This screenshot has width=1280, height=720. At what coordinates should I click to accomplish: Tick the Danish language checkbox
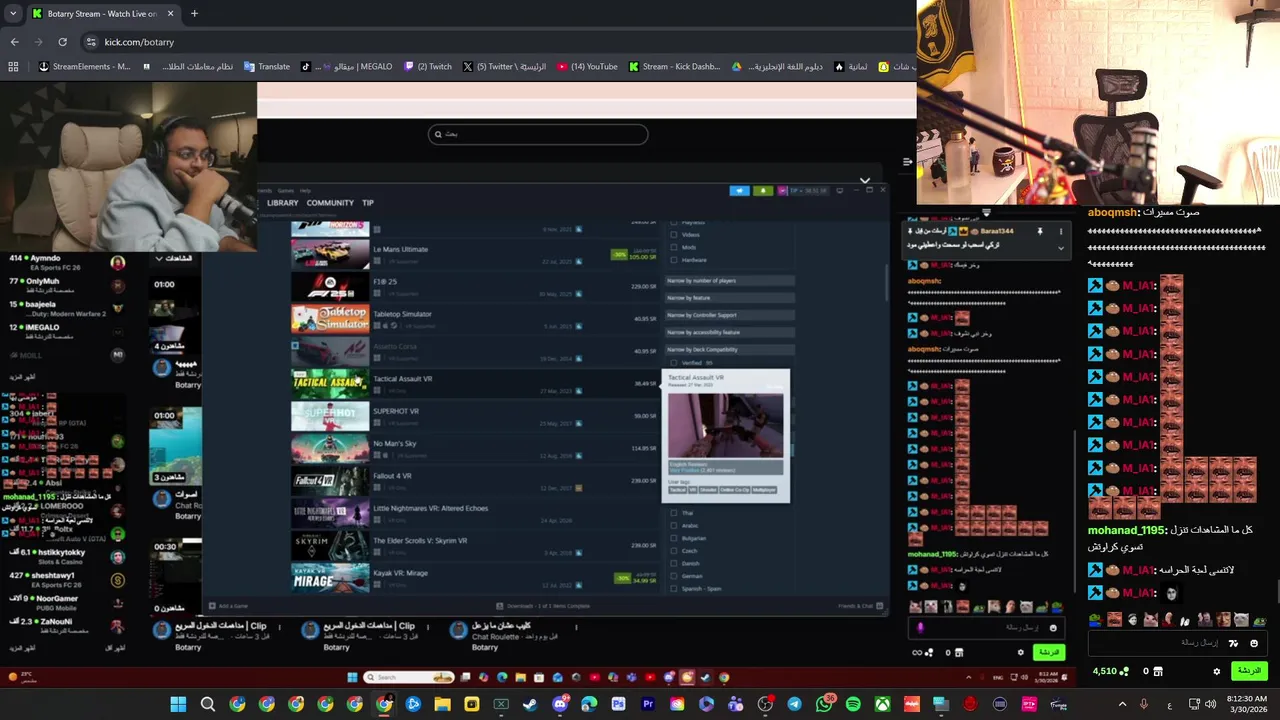pyautogui.click(x=674, y=563)
